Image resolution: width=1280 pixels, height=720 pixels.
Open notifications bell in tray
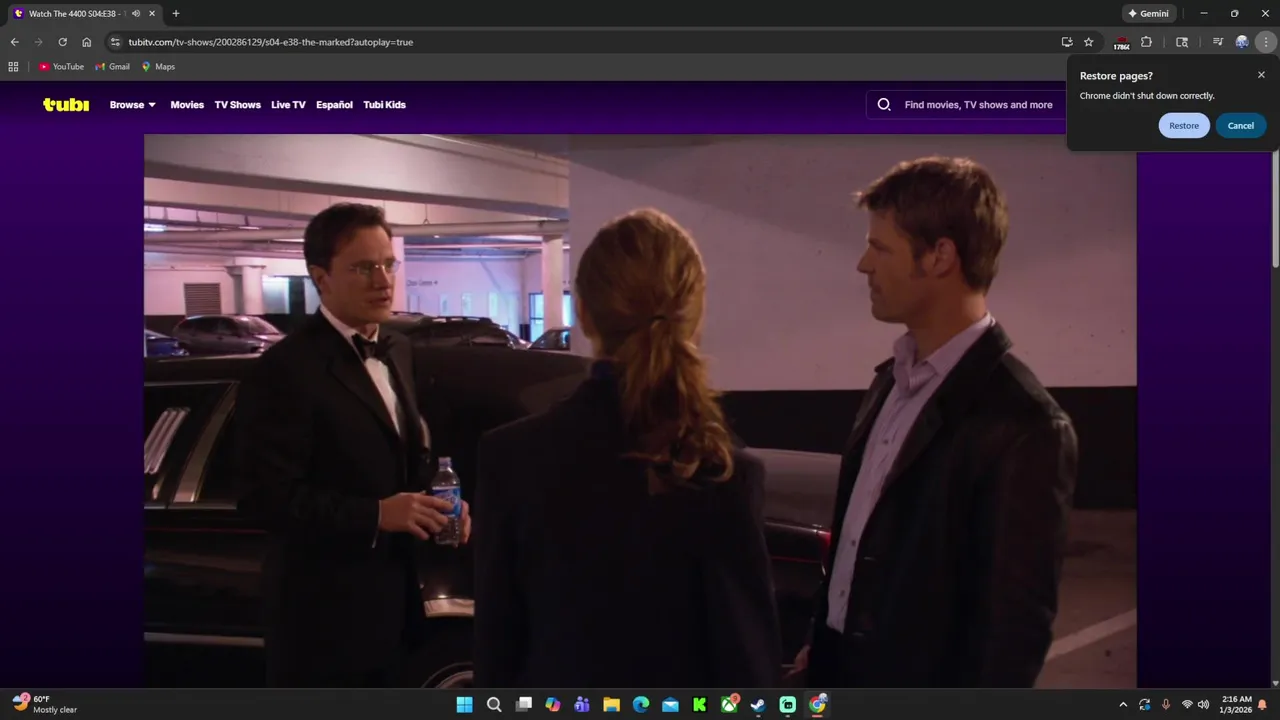1262,705
